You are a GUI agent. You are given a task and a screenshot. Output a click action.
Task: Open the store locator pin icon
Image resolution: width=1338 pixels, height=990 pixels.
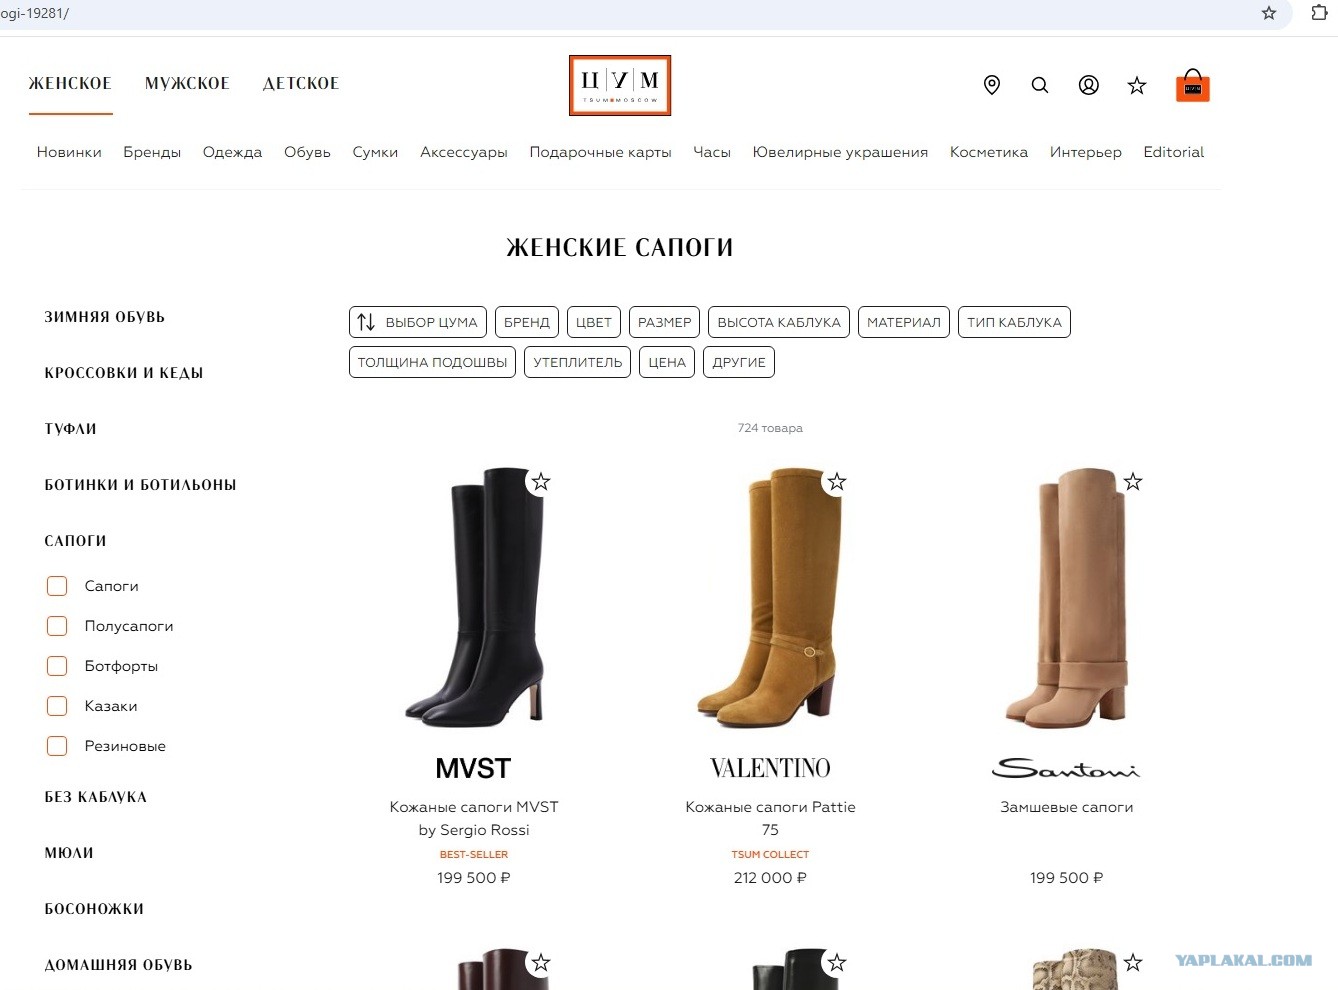[x=992, y=85]
